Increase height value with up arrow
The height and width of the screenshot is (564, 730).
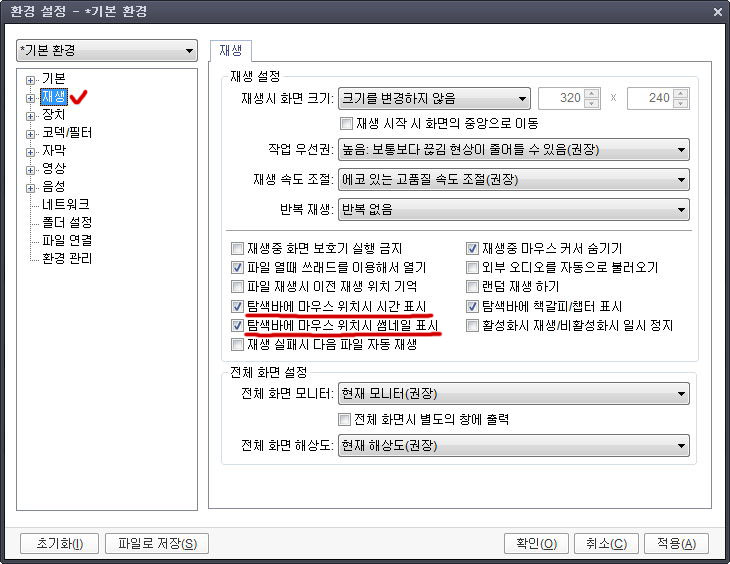pyautogui.click(x=680, y=93)
